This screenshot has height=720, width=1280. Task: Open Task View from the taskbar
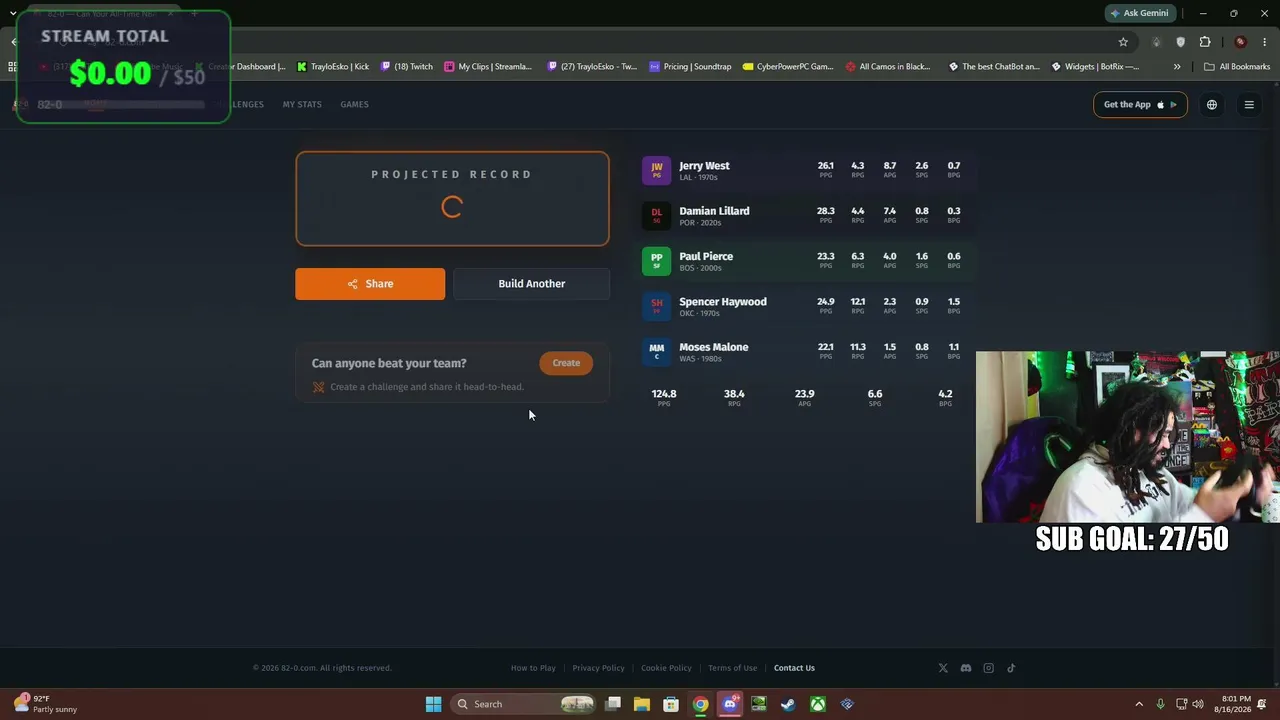613,704
